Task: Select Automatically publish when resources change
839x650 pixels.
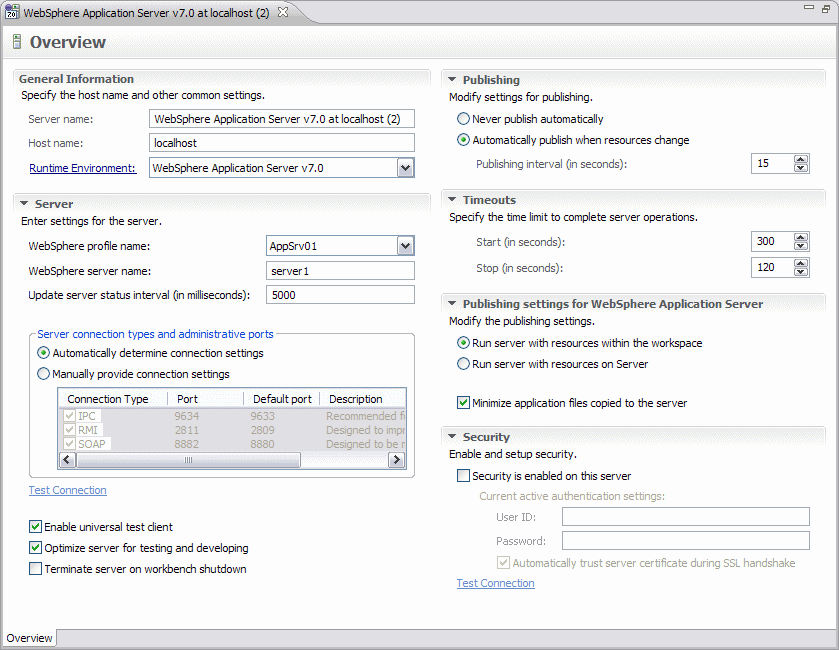Action: [463, 140]
